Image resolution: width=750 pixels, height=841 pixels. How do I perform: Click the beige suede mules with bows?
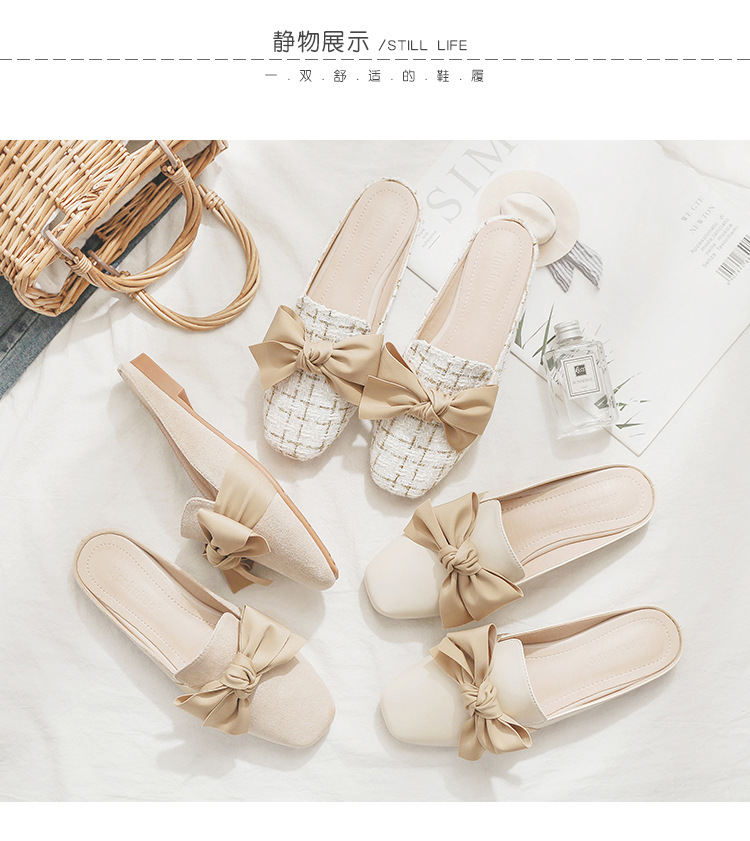(206, 549)
